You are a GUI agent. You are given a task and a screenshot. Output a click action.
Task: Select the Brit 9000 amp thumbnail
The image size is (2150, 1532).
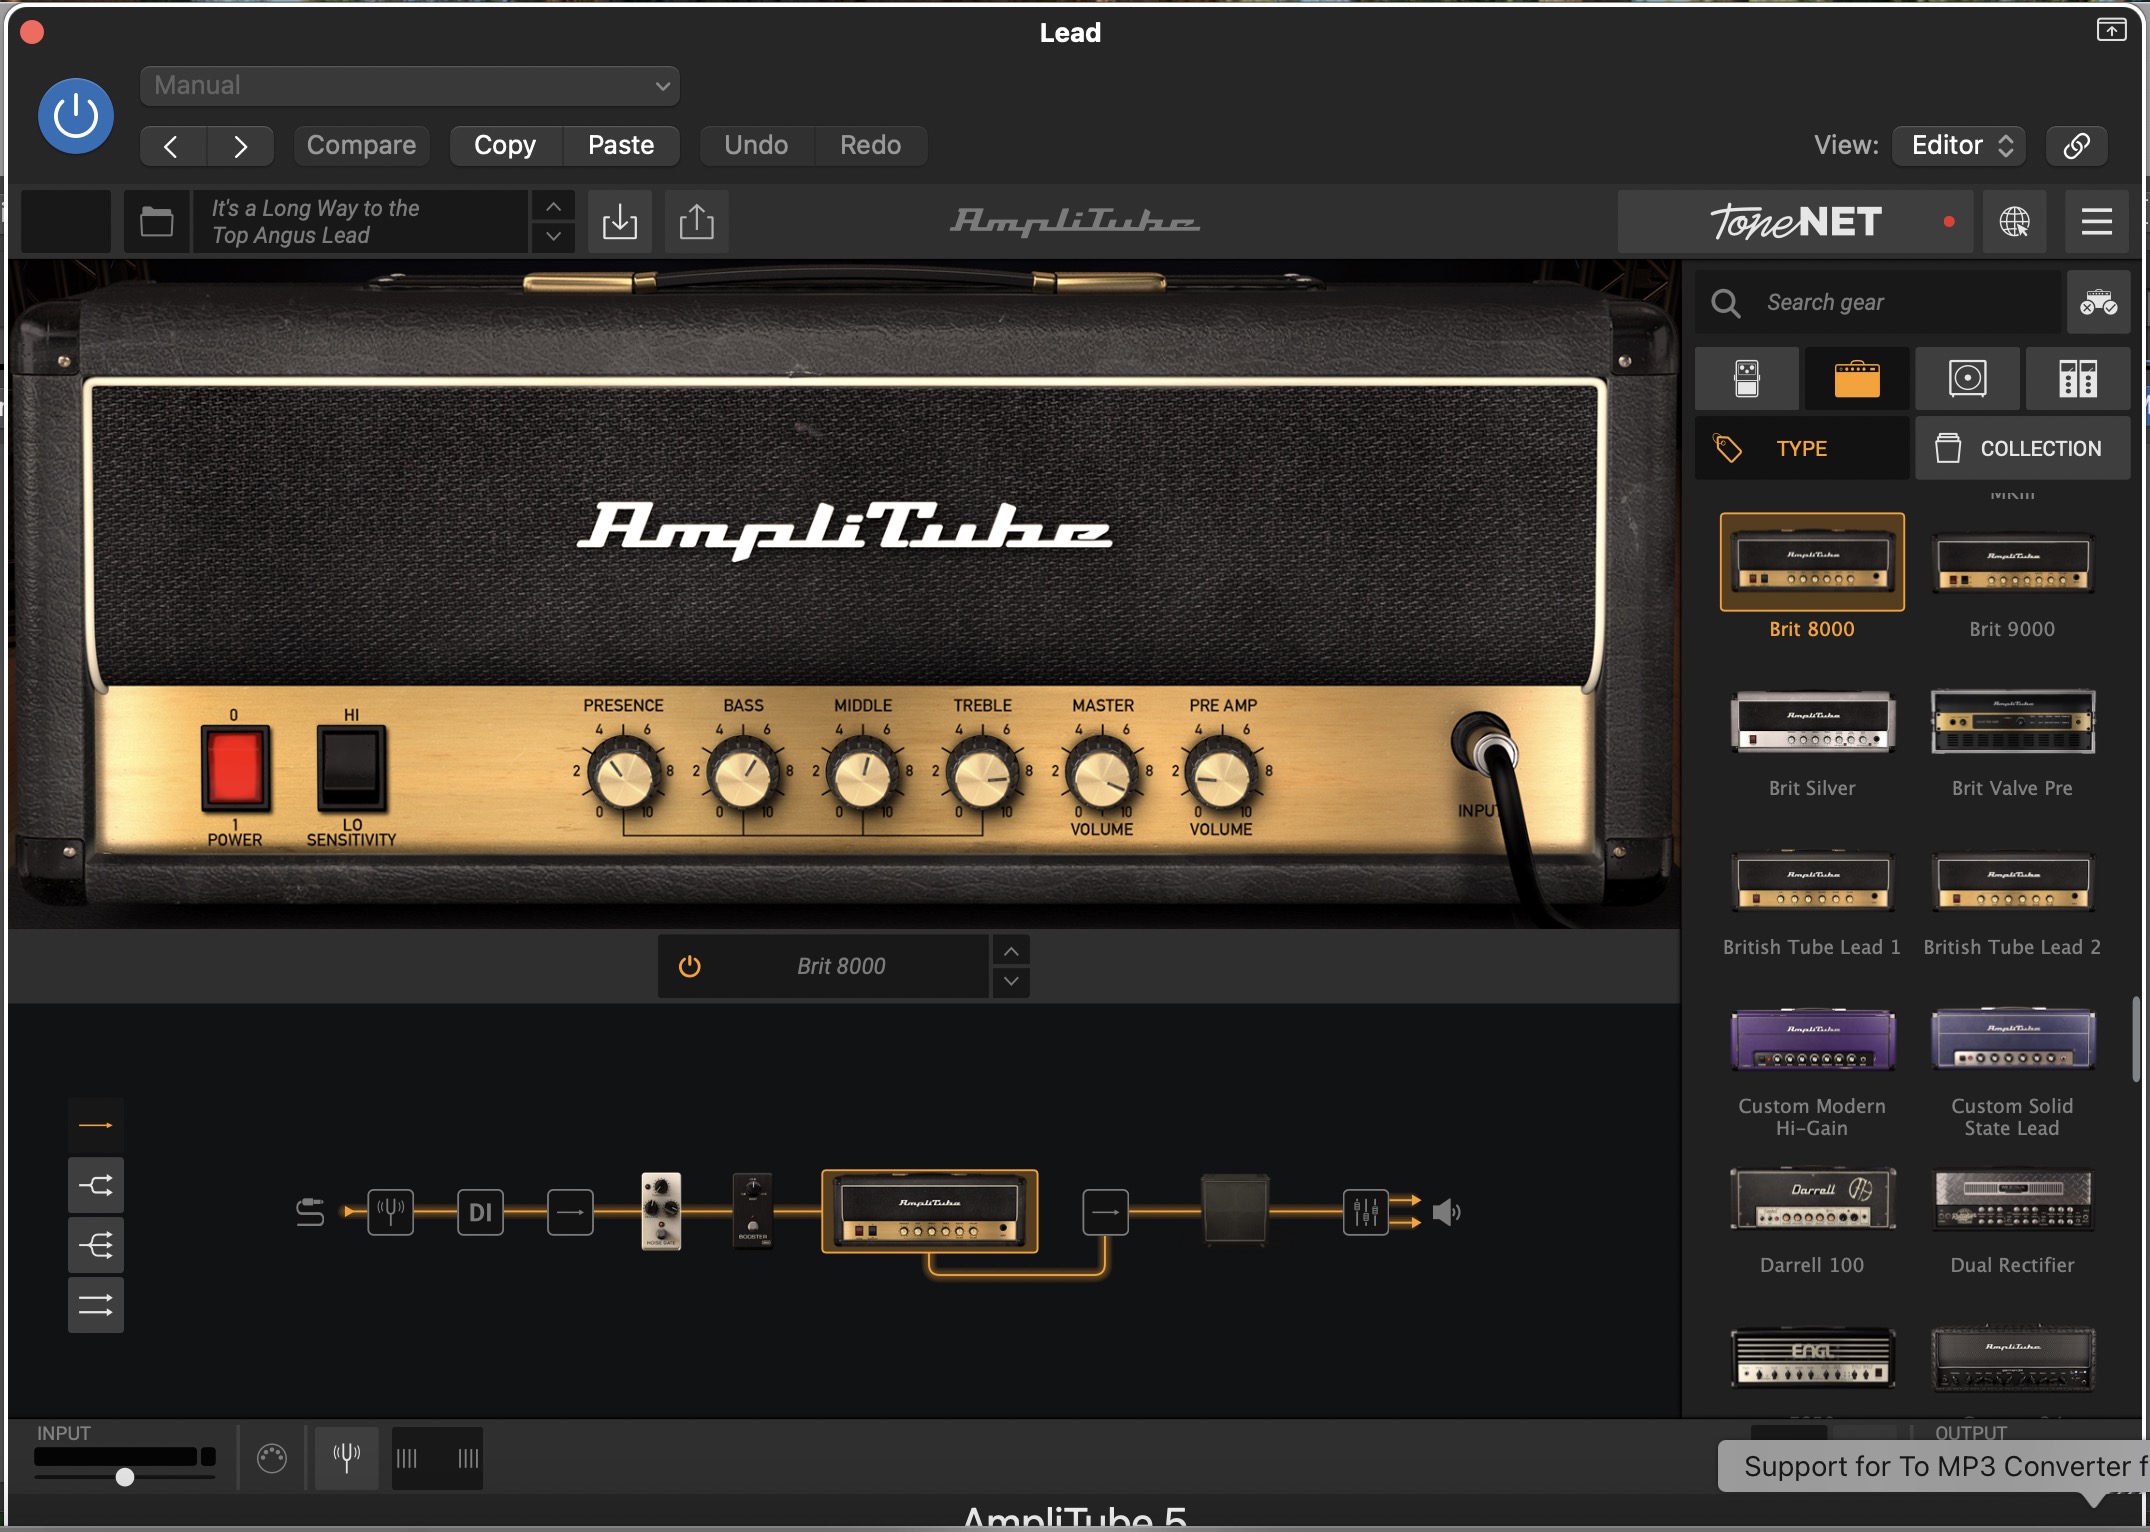(2012, 564)
